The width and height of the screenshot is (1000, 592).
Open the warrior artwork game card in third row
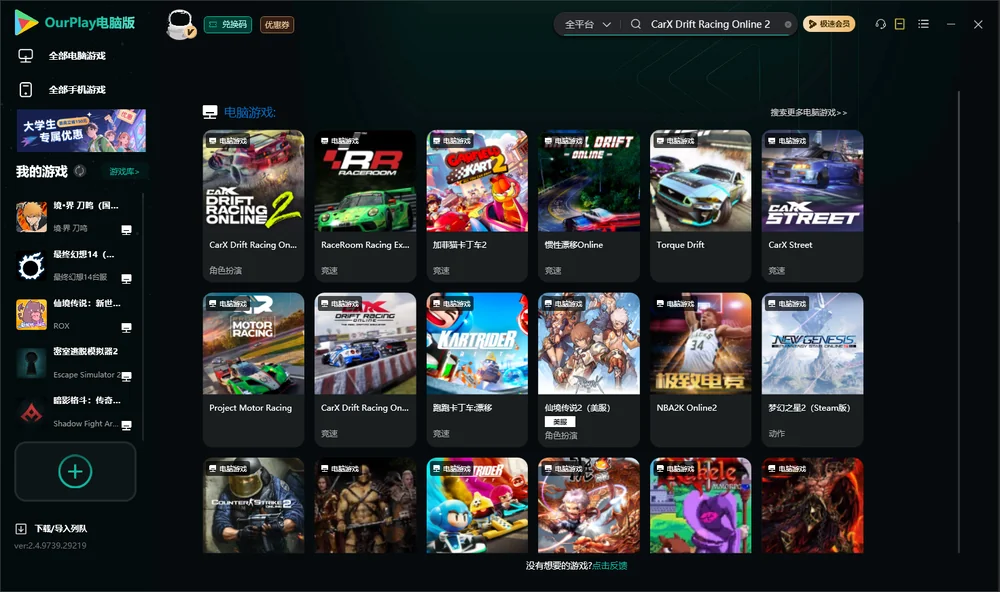[365, 505]
